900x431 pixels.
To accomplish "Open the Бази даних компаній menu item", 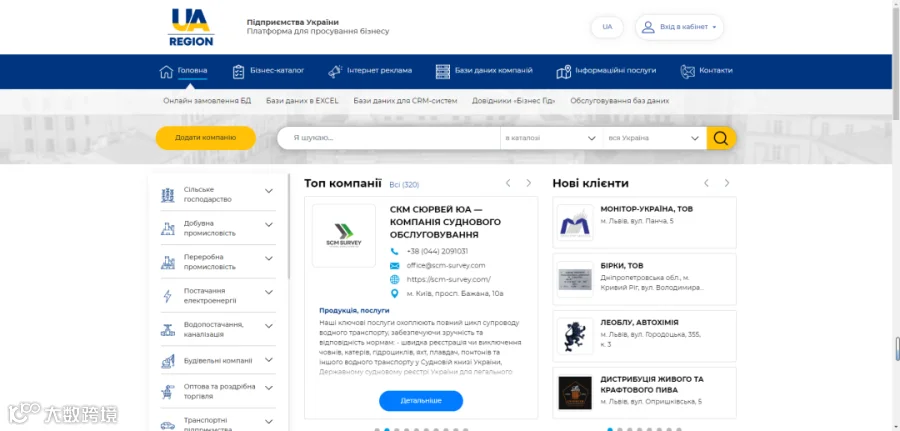I will (494, 71).
